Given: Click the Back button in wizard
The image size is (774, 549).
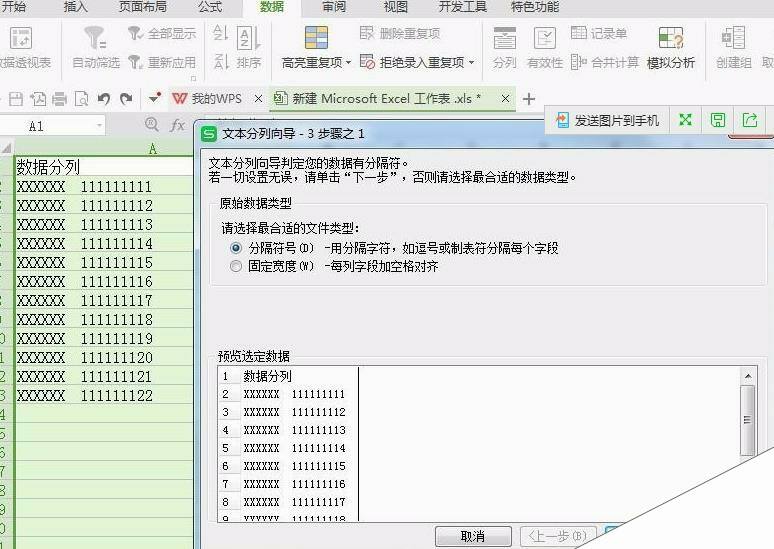Looking at the screenshot, I should pos(558,536).
